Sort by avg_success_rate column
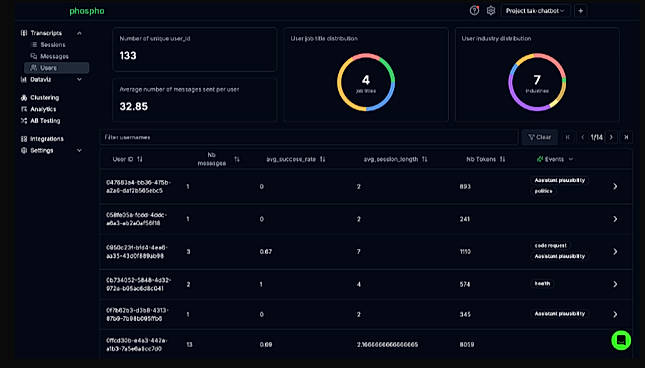 (x=322, y=159)
